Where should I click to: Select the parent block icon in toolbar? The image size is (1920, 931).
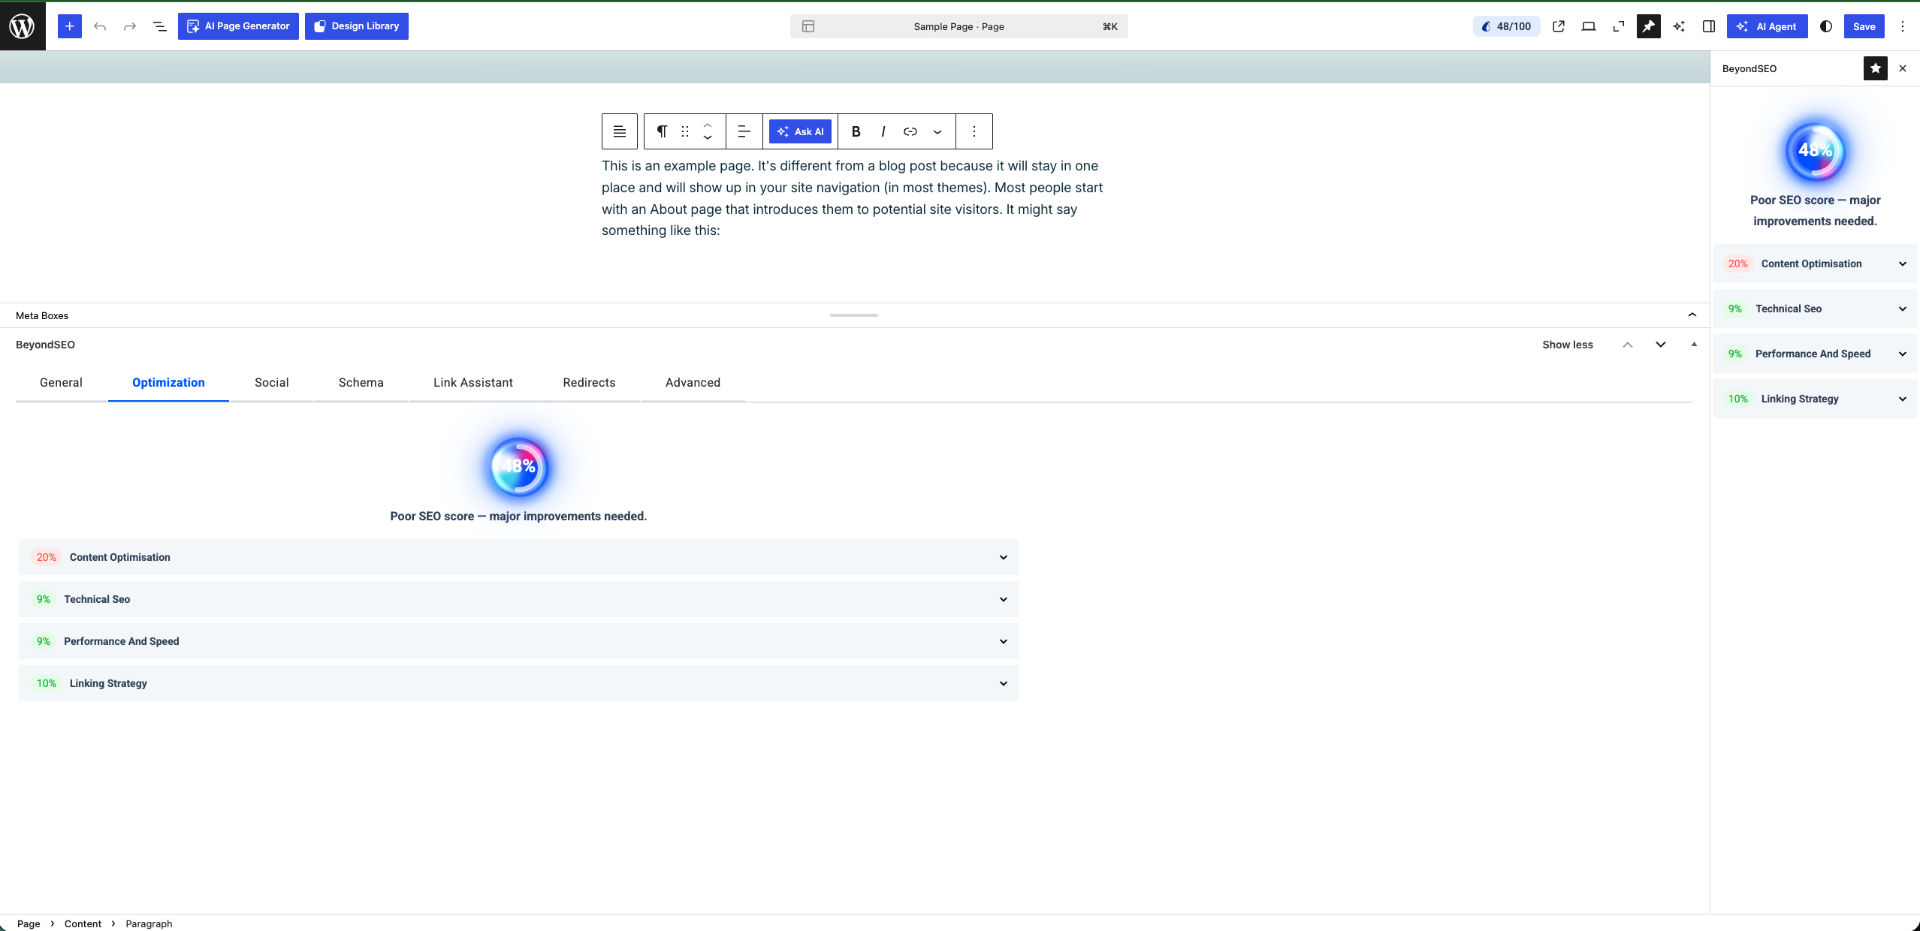(620, 131)
